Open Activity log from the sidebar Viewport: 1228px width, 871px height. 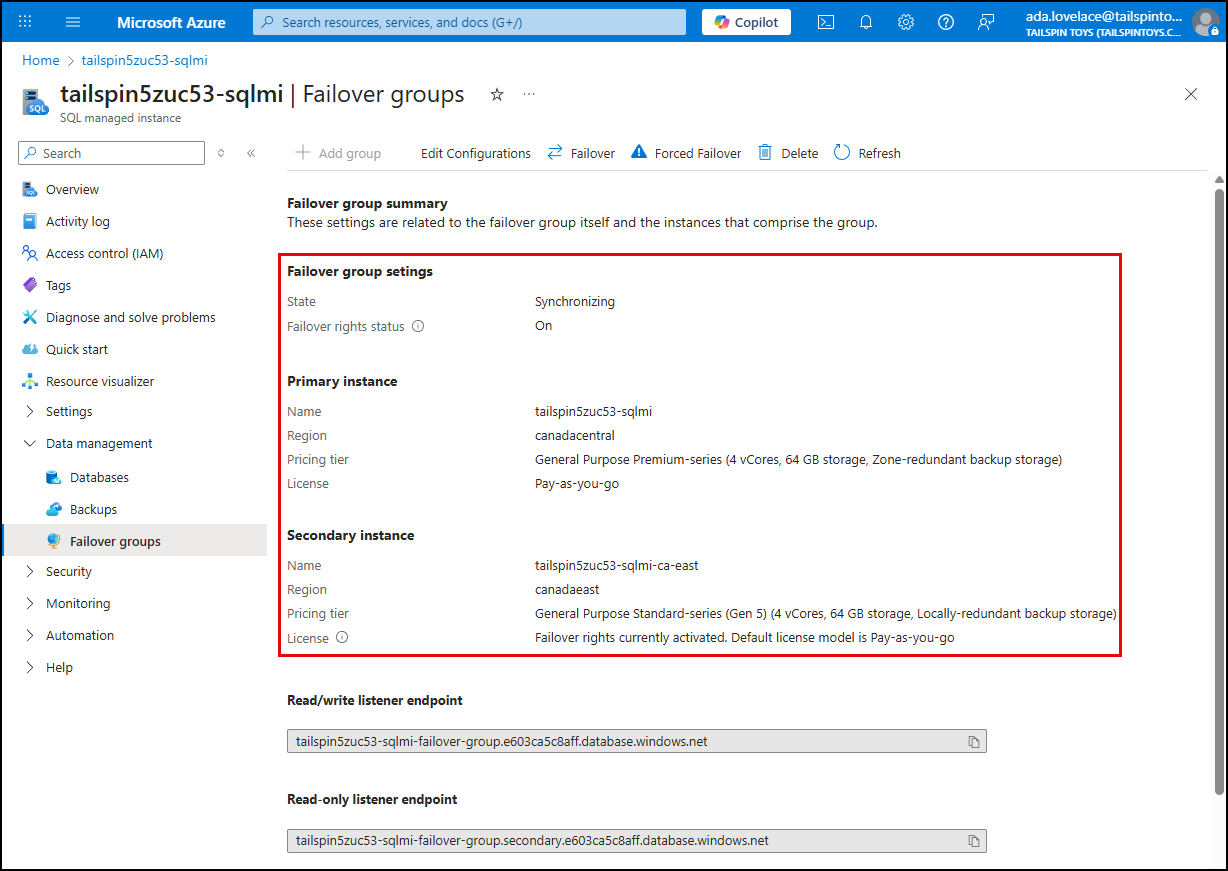tap(77, 221)
